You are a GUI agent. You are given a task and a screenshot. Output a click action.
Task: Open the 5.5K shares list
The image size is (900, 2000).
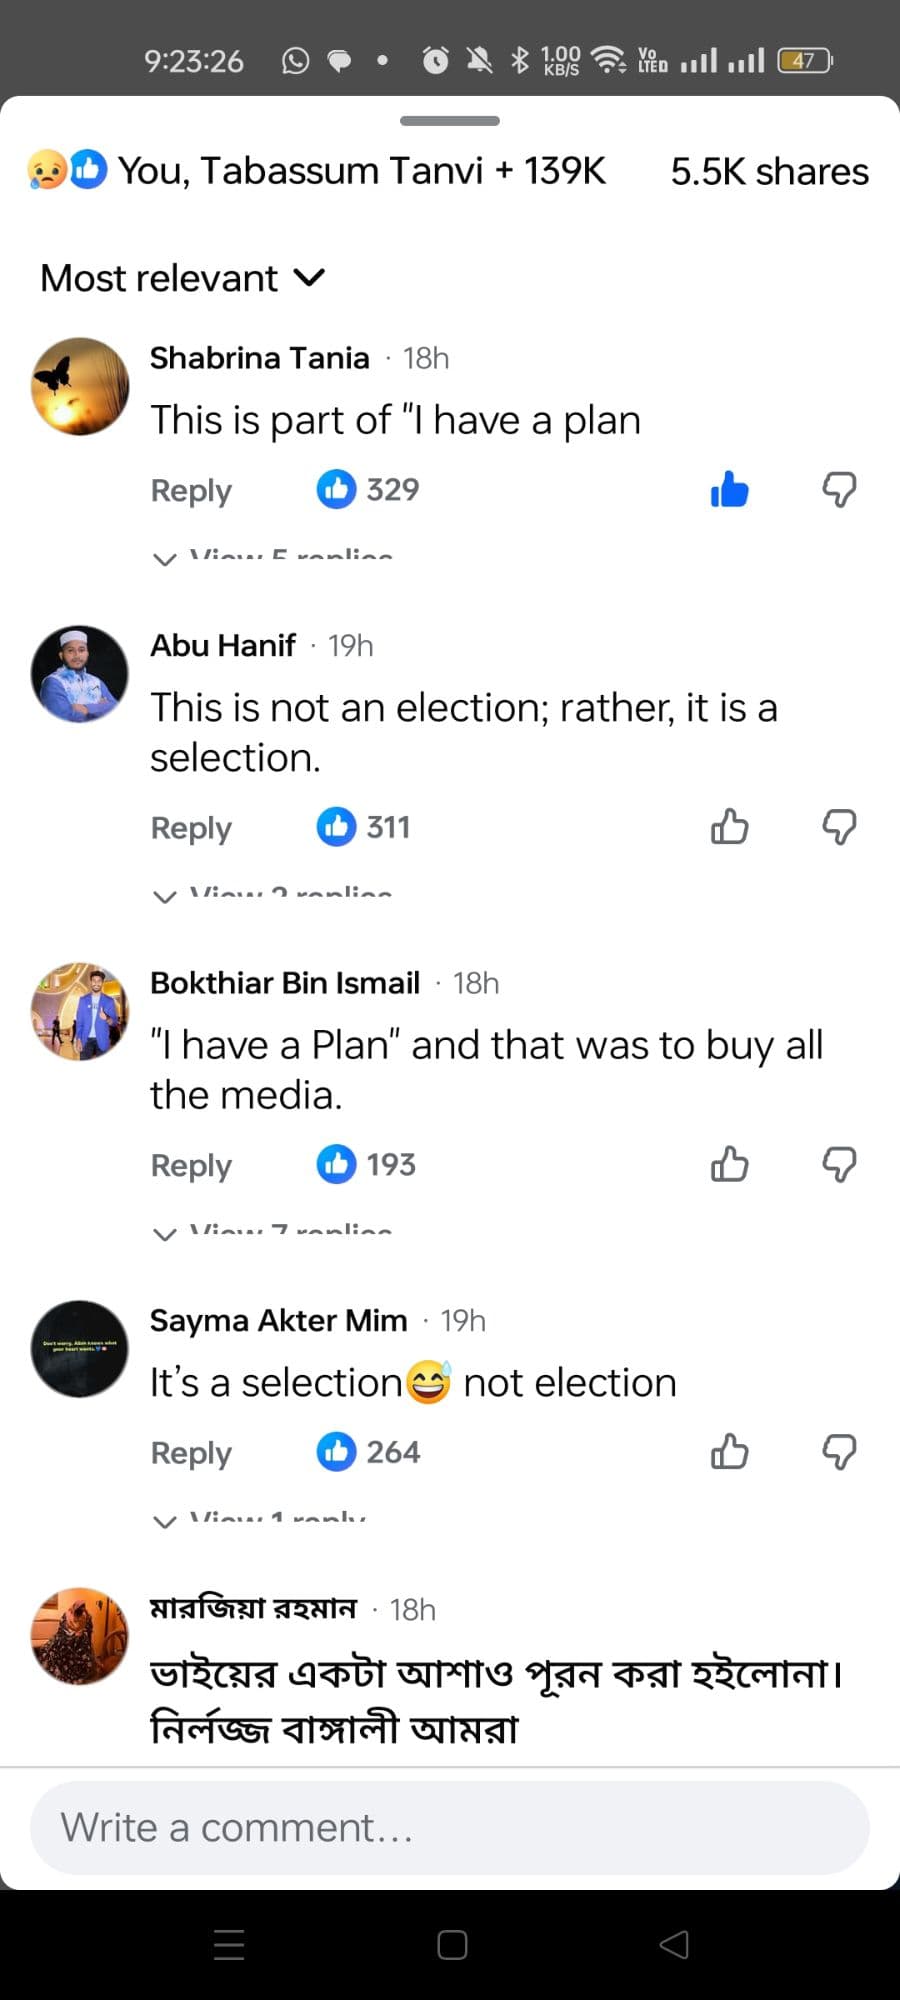coord(768,171)
